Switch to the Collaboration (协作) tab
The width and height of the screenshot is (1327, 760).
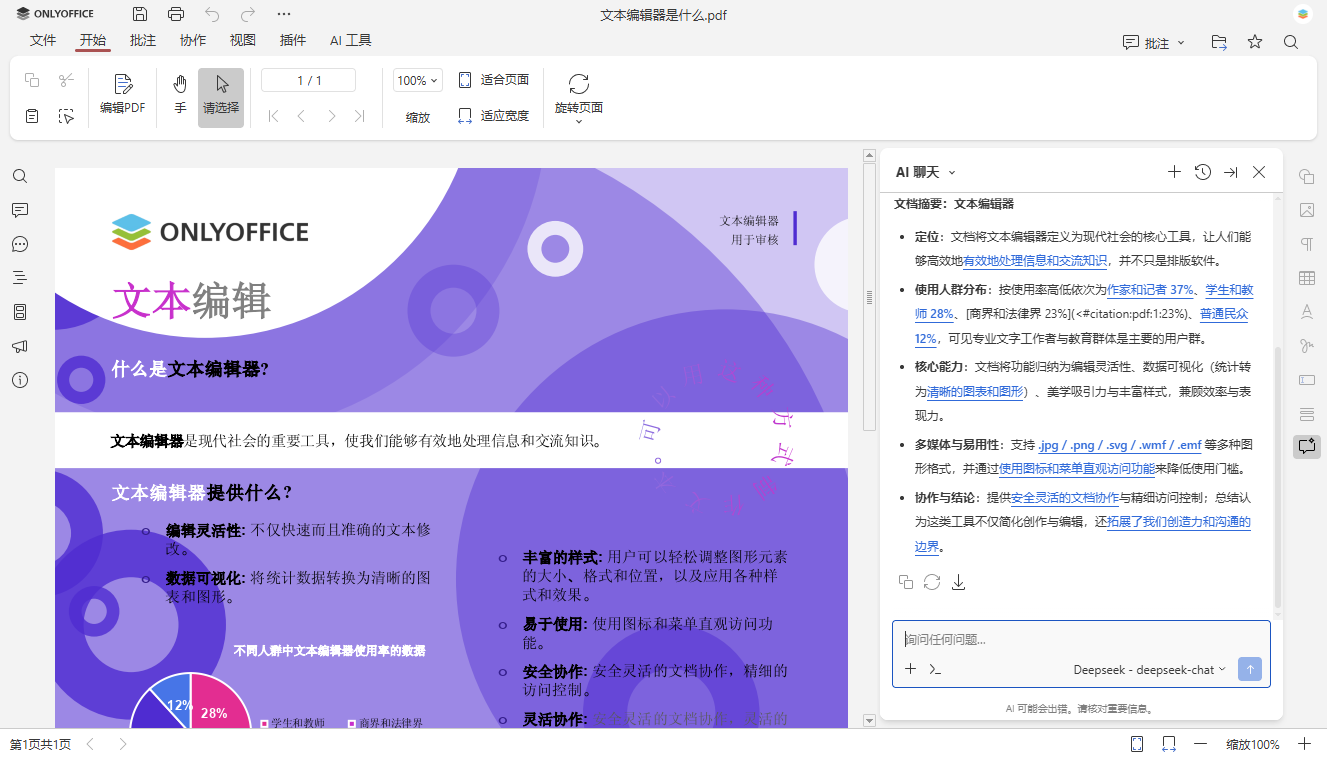tap(193, 41)
